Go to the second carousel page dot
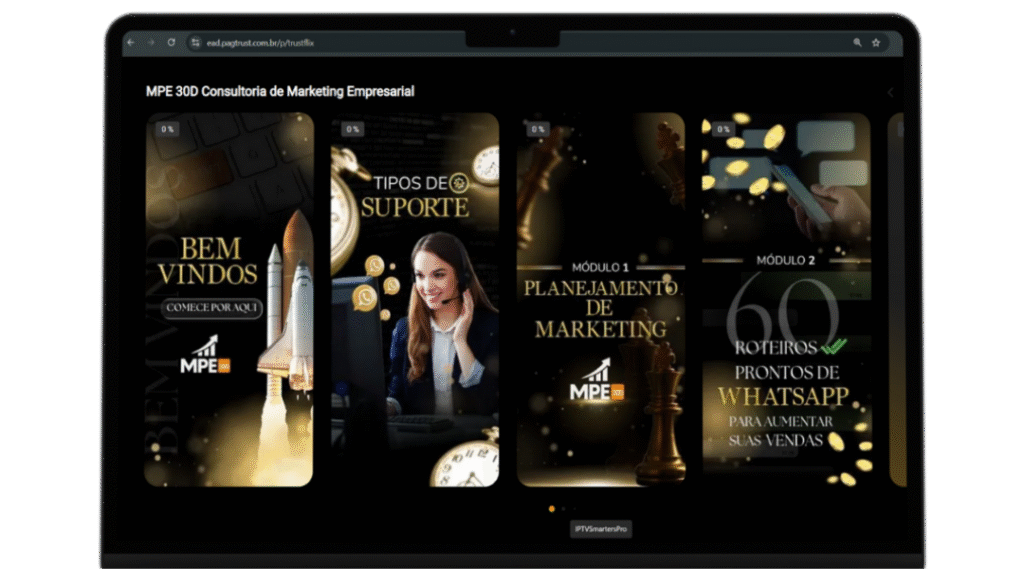Screen dimensions: 1024x569 tap(562, 509)
